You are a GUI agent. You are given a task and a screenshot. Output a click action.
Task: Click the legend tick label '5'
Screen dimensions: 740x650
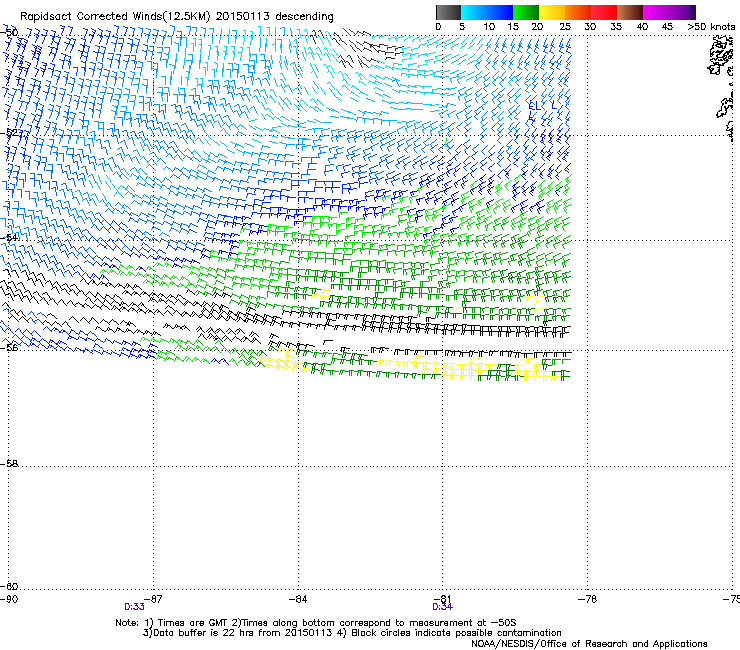point(462,27)
